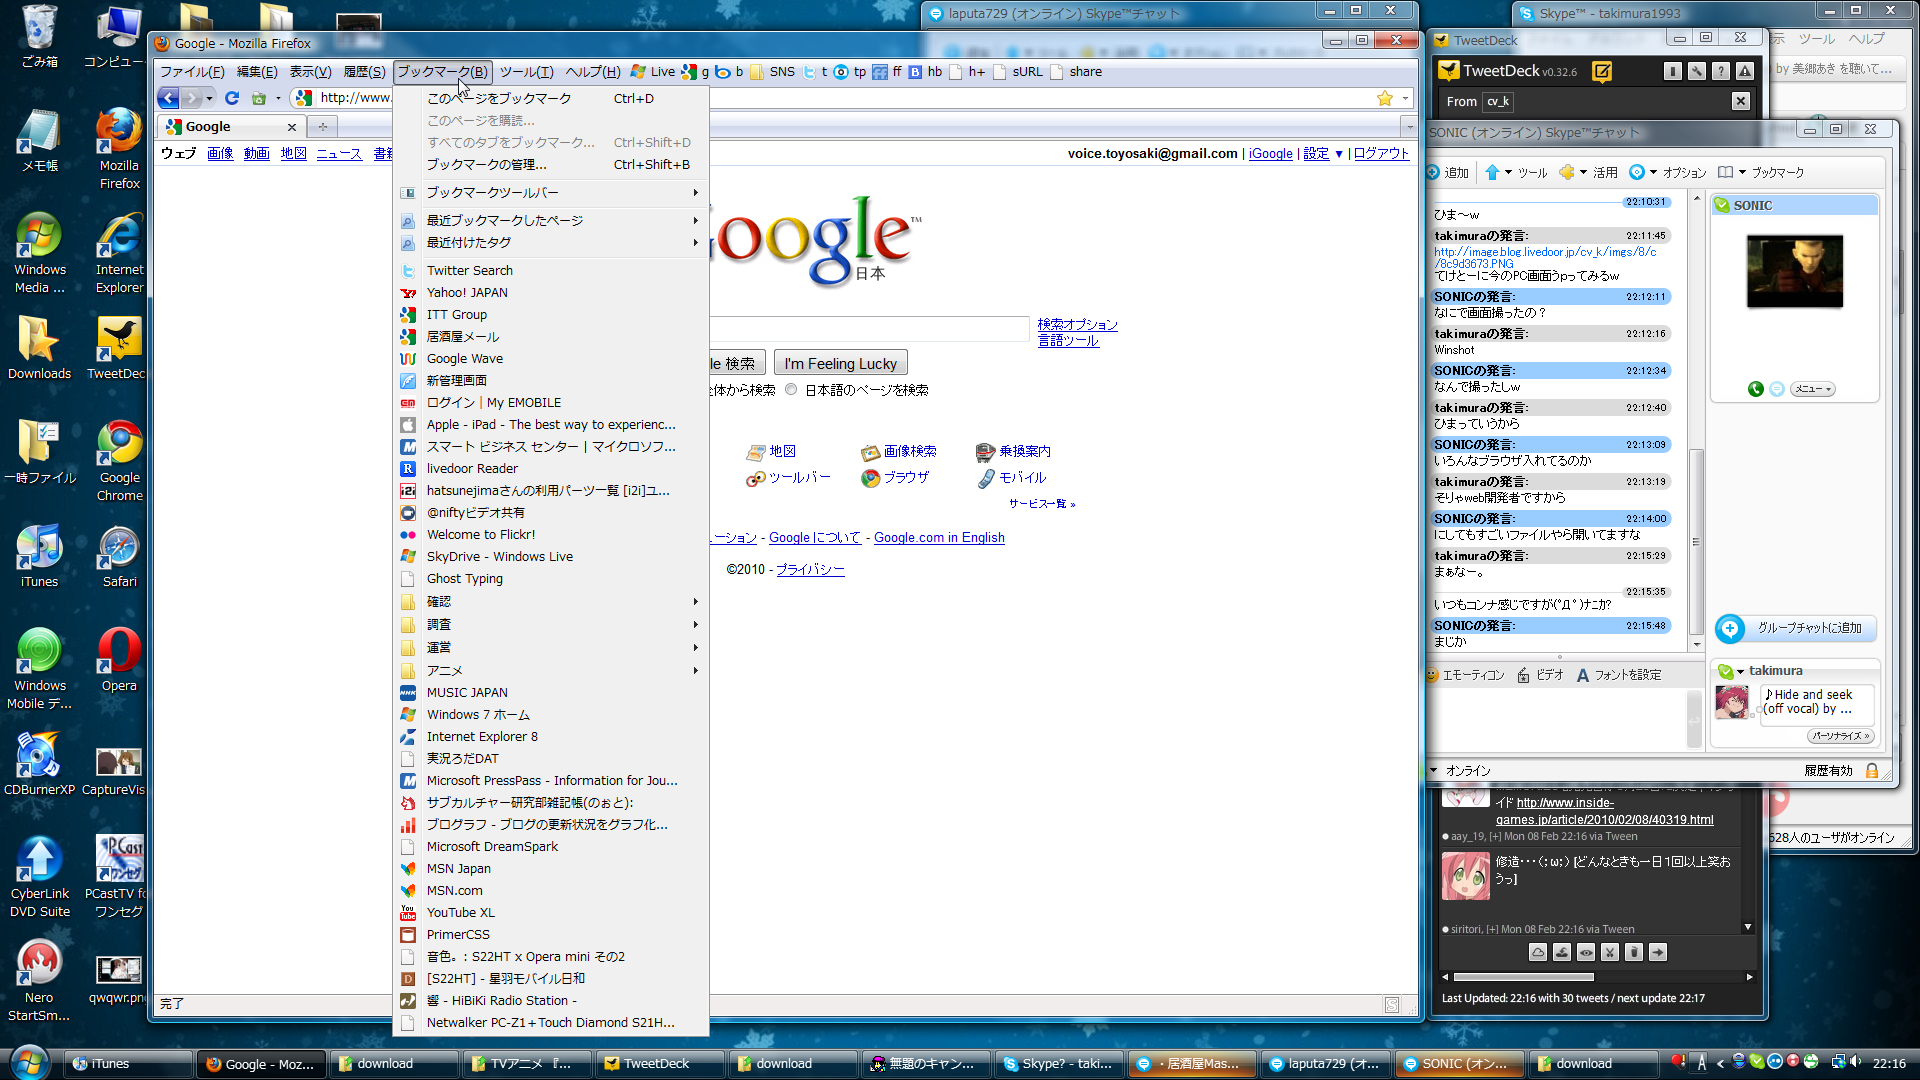Image resolution: width=1920 pixels, height=1080 pixels.
Task: Open Firefox 履歴(S) menu
Action: point(364,72)
